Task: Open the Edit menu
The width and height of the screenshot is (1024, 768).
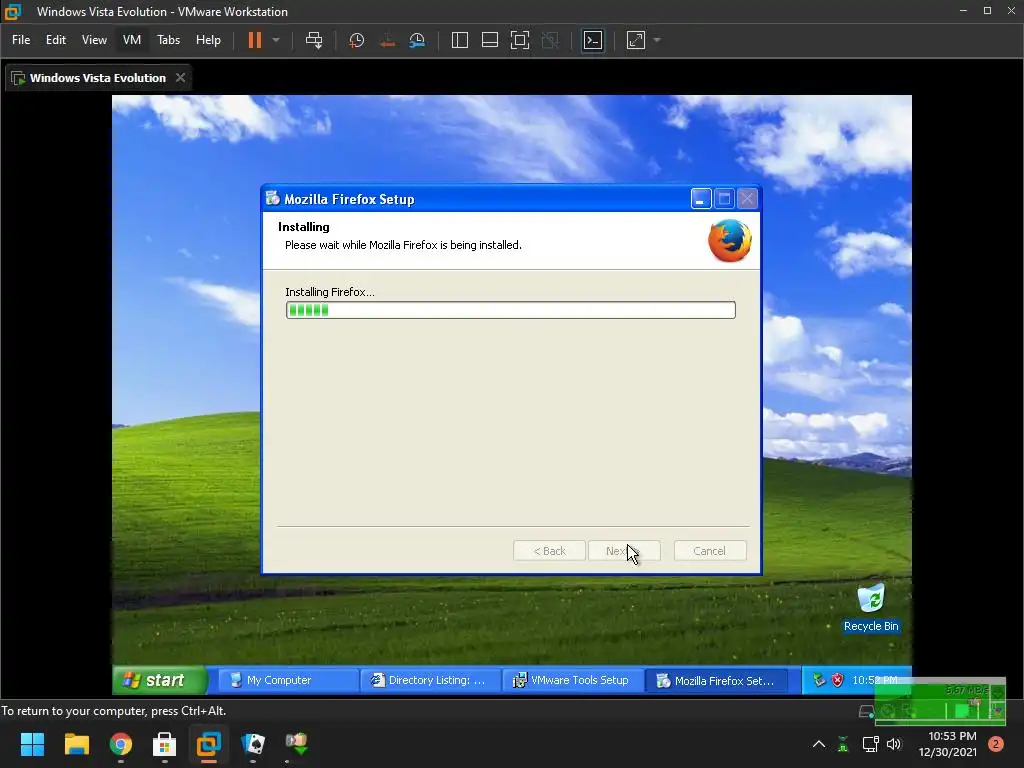Action: coord(56,40)
